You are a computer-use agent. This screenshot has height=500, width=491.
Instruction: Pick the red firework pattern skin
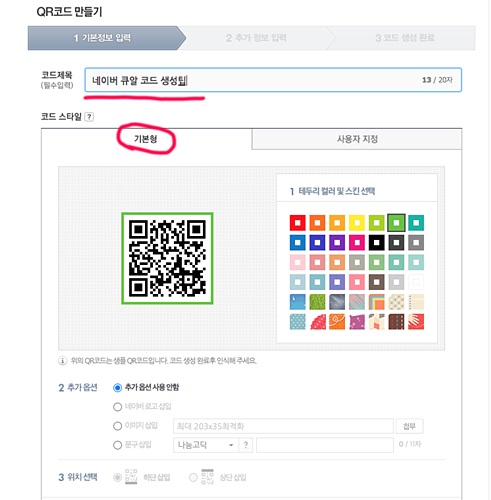pos(416,322)
